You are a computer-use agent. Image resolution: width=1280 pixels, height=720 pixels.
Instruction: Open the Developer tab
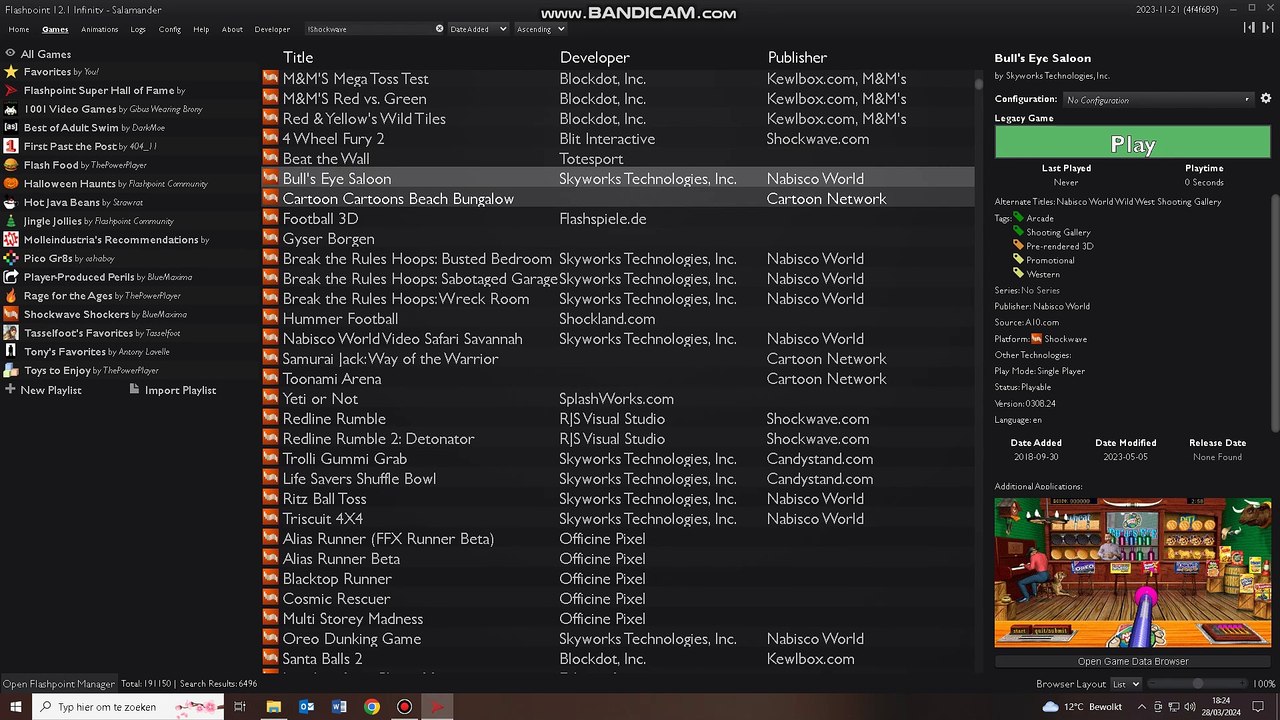coord(272,29)
